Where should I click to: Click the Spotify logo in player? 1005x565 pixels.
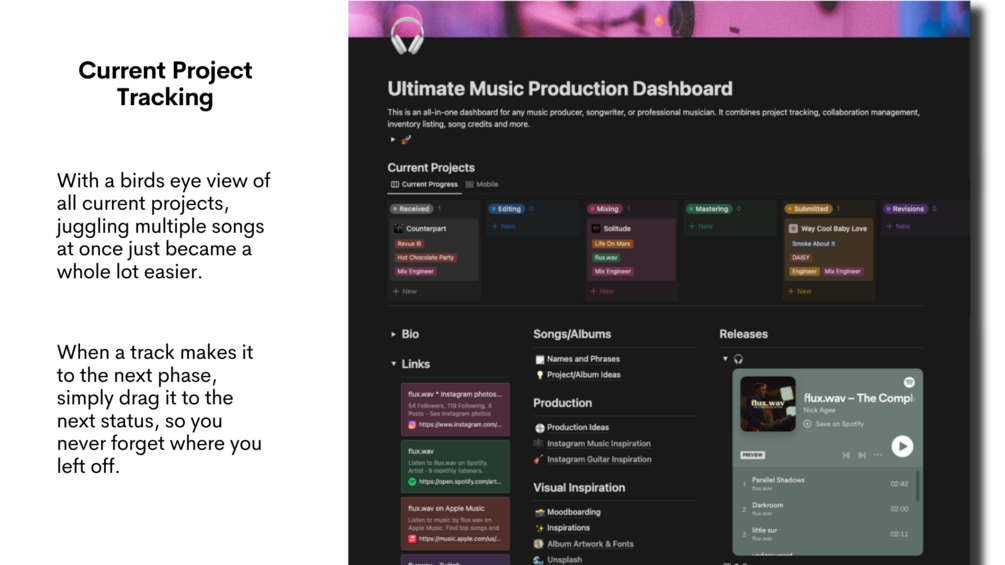coord(909,382)
